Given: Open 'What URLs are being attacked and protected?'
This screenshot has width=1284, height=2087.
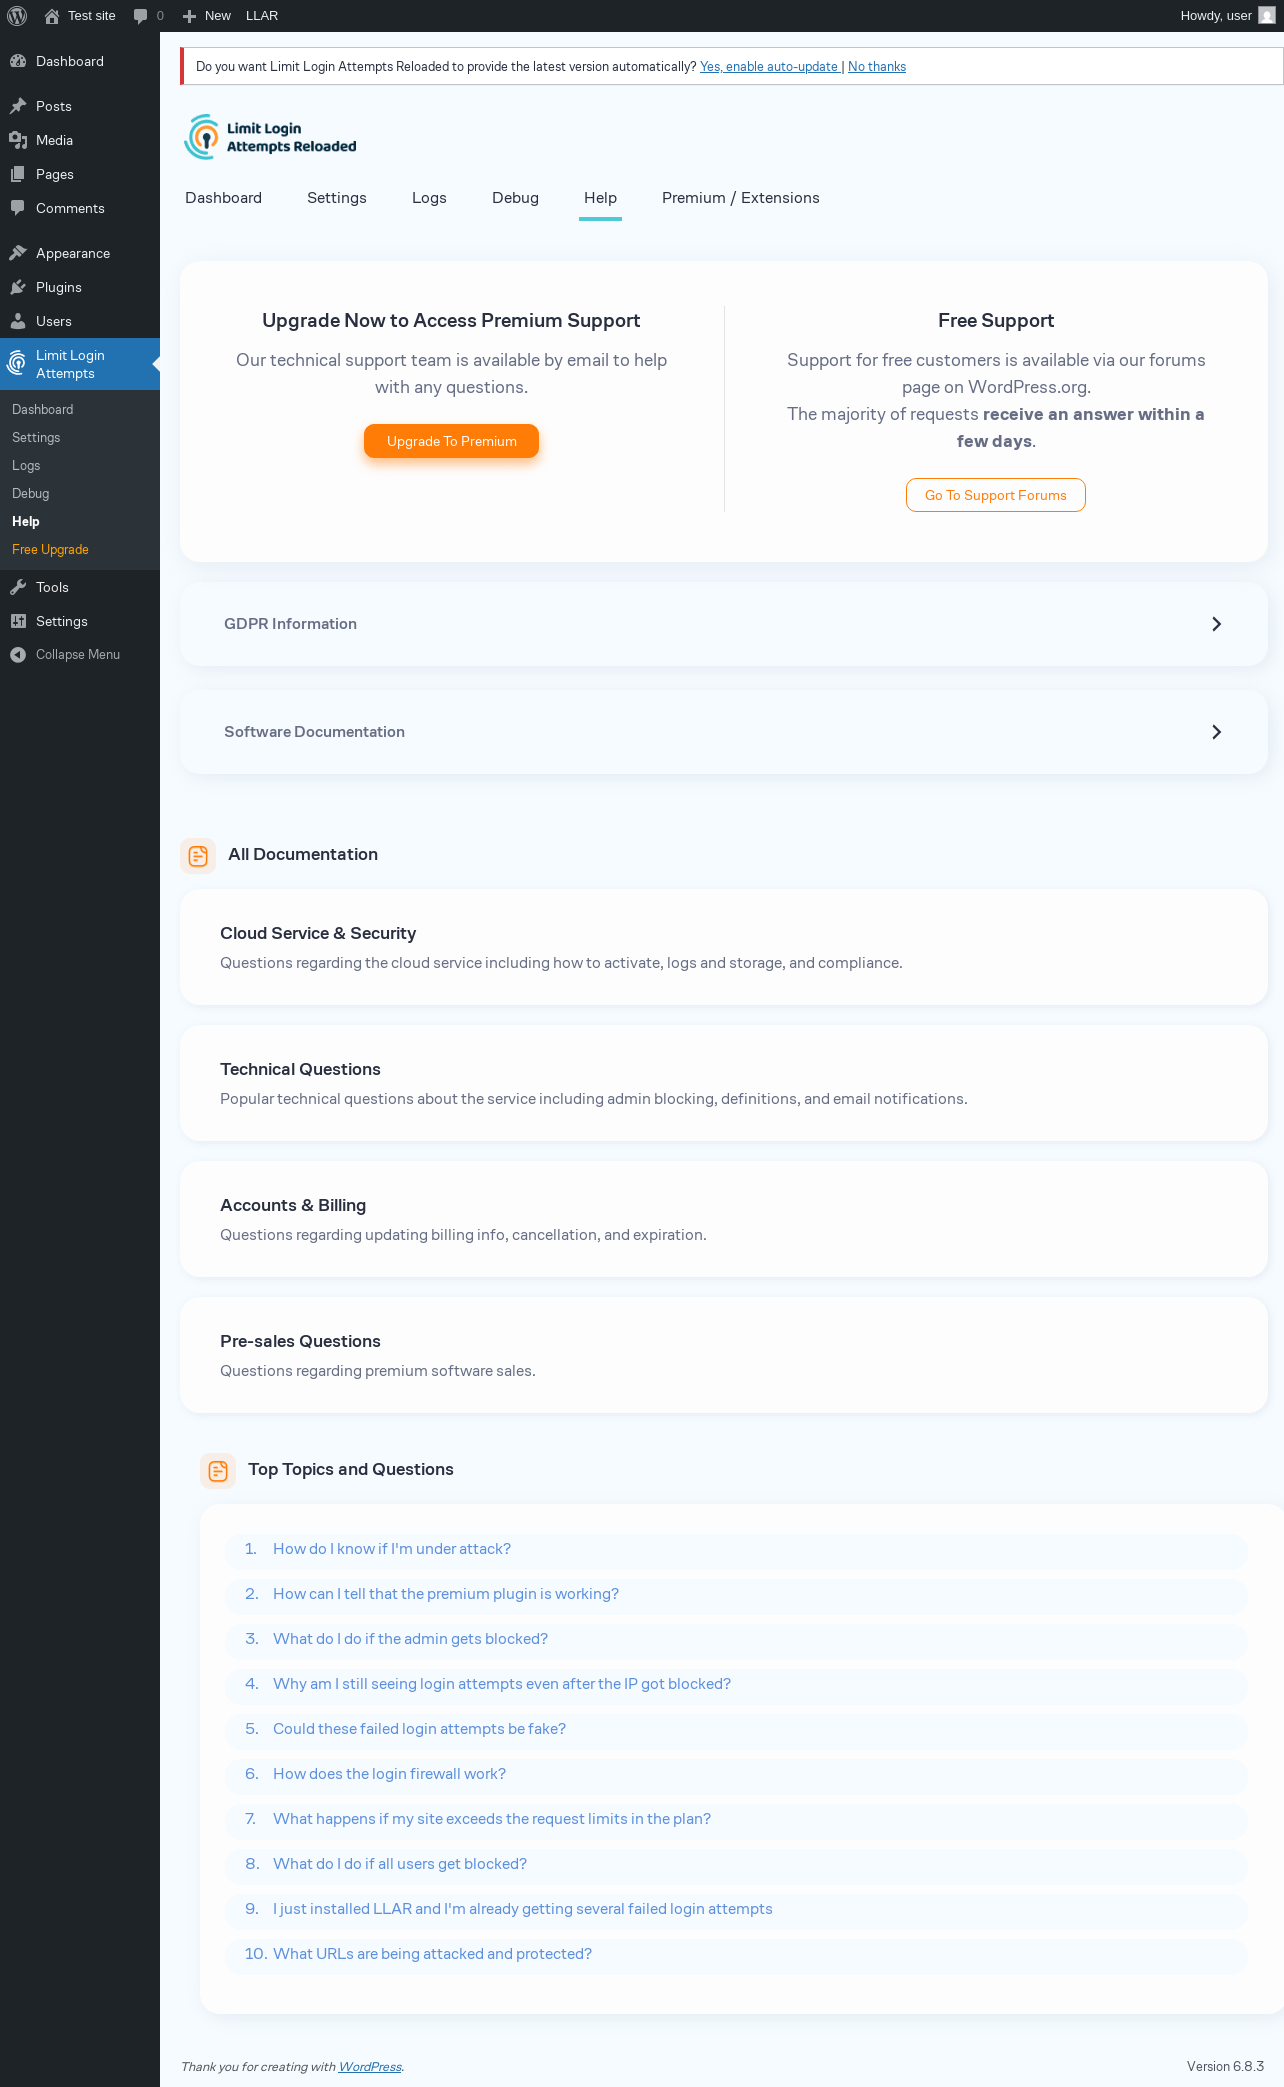Looking at the screenshot, I should point(432,1954).
